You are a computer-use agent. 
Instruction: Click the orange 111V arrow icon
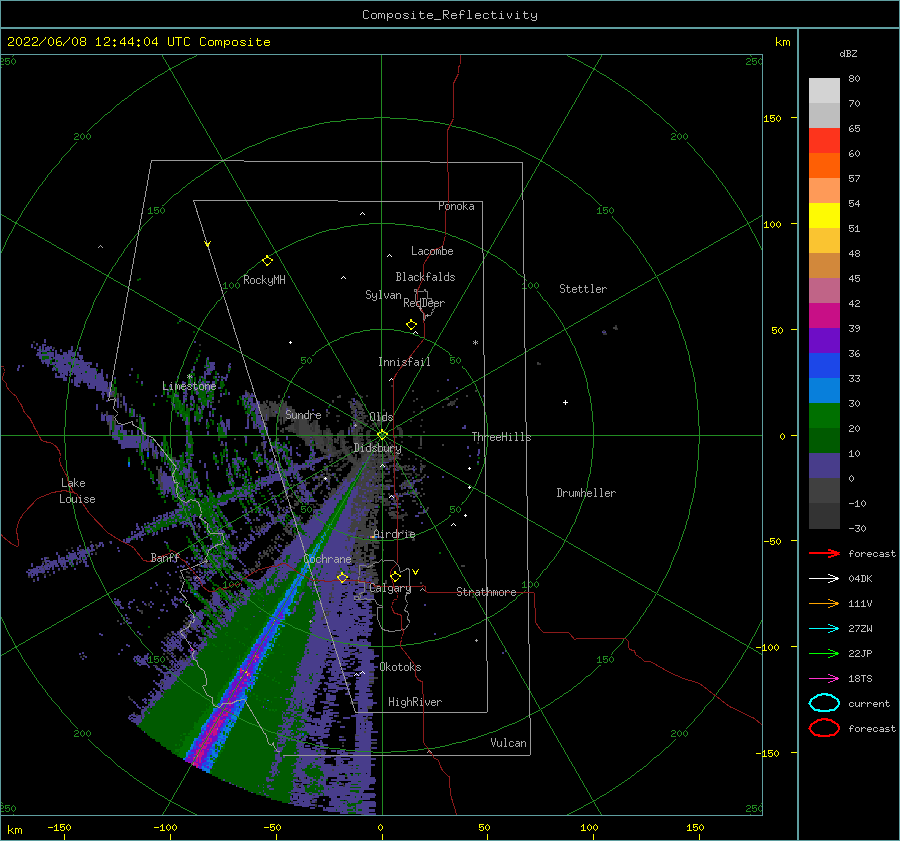tap(824, 603)
